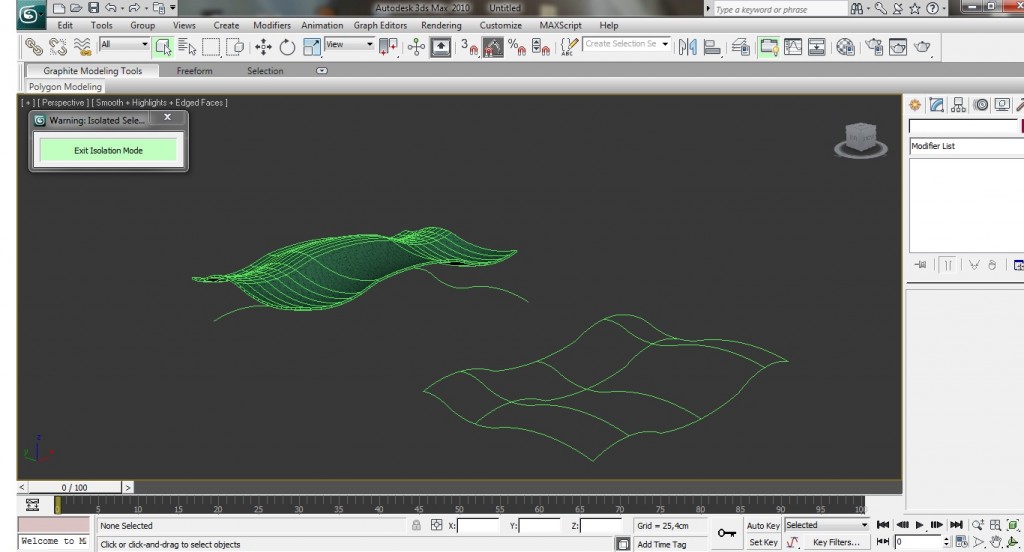
Task: Open the Manage Layers dialog
Action: coord(741,47)
